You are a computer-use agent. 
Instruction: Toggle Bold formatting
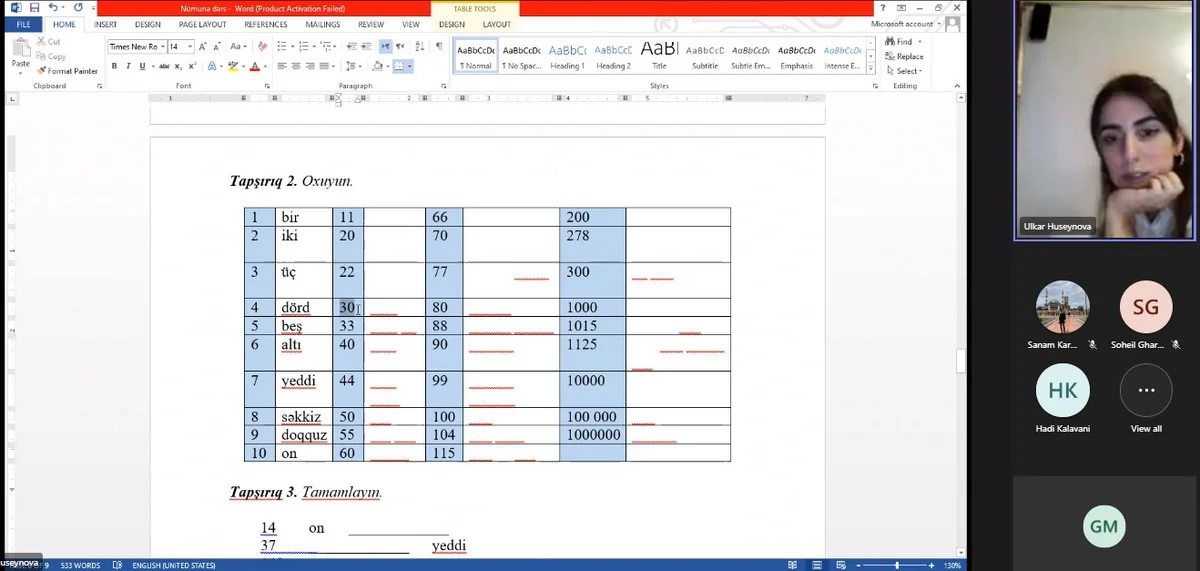pyautogui.click(x=114, y=66)
